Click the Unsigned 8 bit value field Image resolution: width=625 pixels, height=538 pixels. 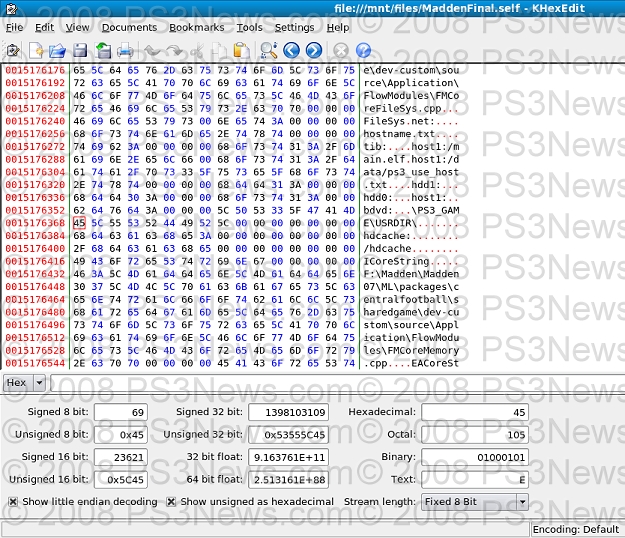coord(121,434)
